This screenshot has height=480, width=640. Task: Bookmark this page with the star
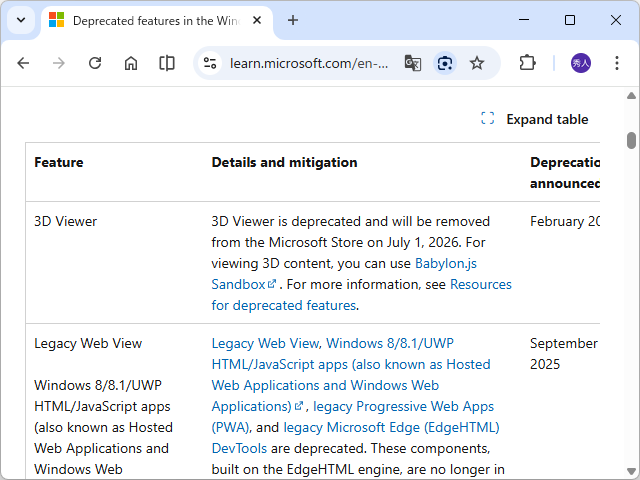(477, 63)
